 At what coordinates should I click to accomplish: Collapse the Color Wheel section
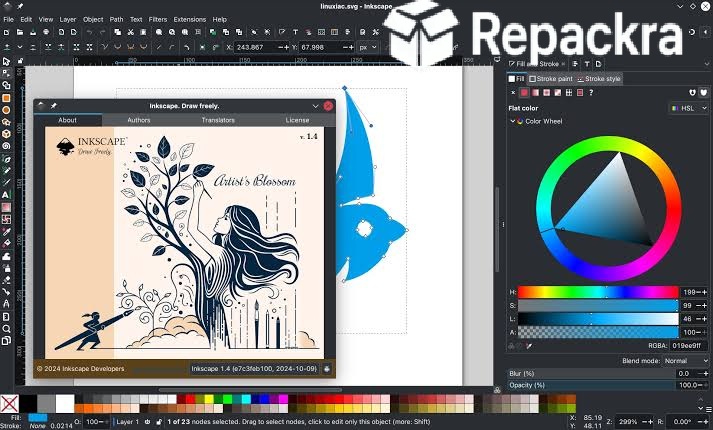click(512, 121)
